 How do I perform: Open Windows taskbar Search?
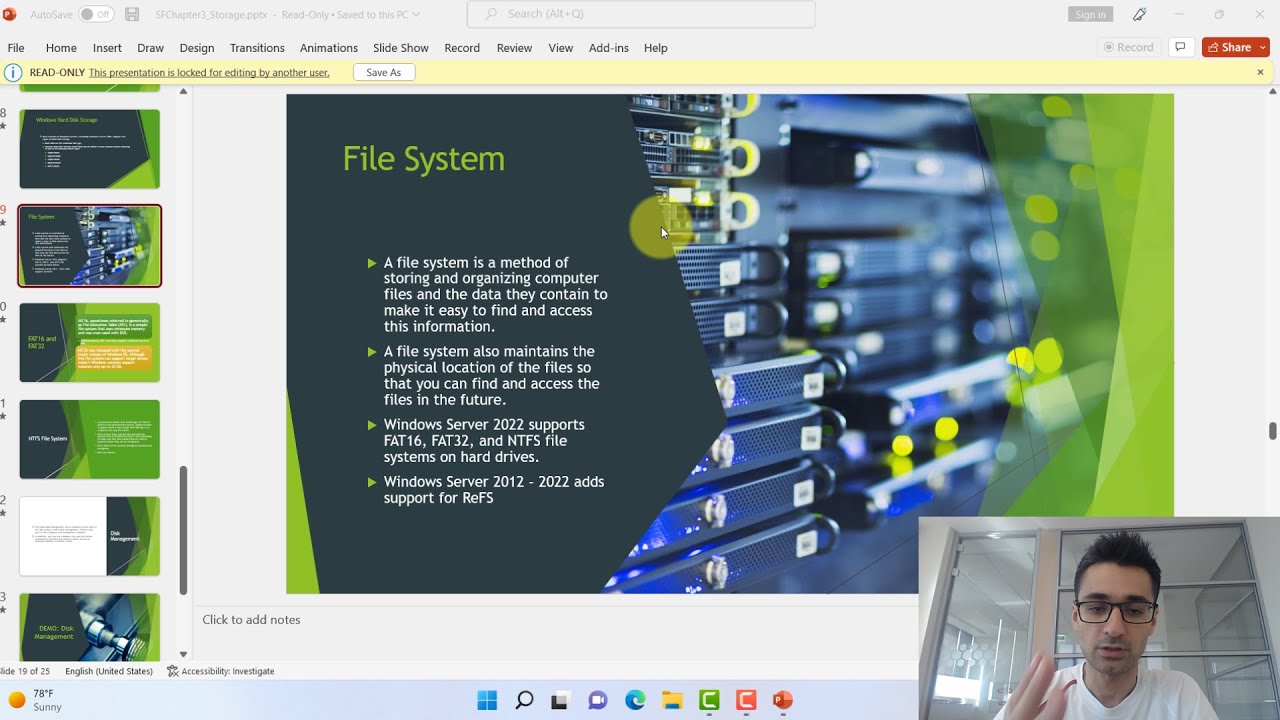point(524,700)
